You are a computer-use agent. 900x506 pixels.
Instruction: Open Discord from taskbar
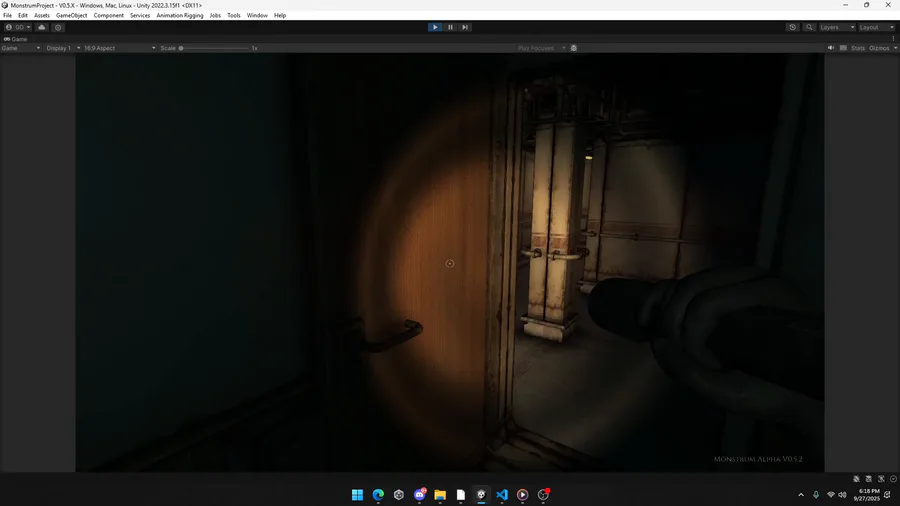(420, 495)
